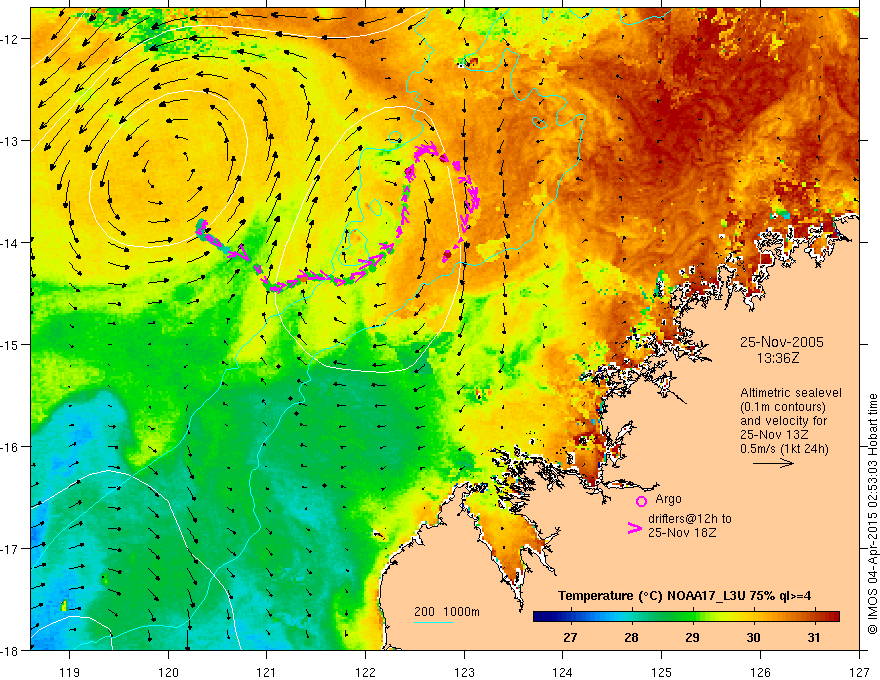The image size is (880, 680).
Task: Click the cyan bathymetry legend line
Action: 434,622
